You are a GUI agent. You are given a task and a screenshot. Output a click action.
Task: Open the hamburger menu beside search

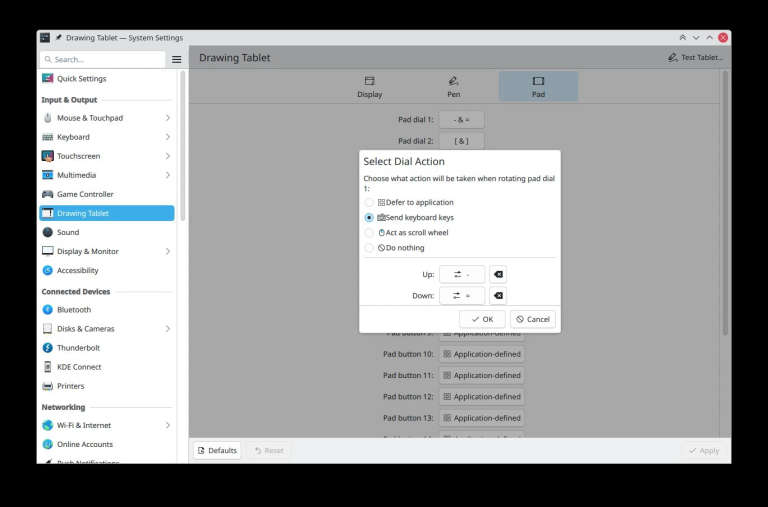(x=176, y=59)
